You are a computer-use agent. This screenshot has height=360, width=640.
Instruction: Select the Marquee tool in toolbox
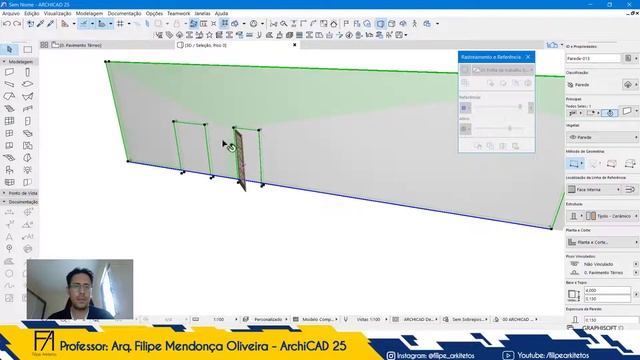click(x=27, y=49)
